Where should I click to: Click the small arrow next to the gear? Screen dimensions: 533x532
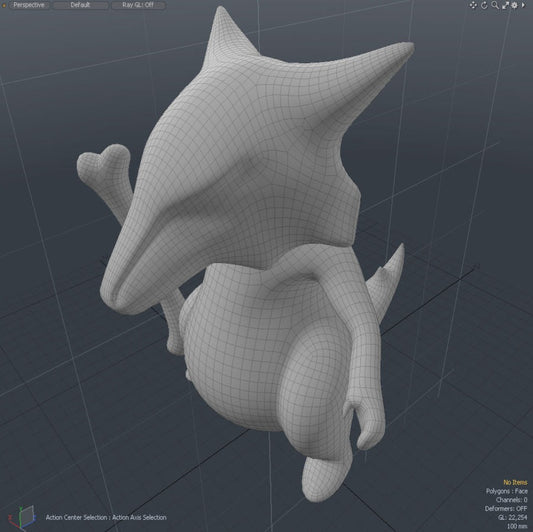coord(523,5)
